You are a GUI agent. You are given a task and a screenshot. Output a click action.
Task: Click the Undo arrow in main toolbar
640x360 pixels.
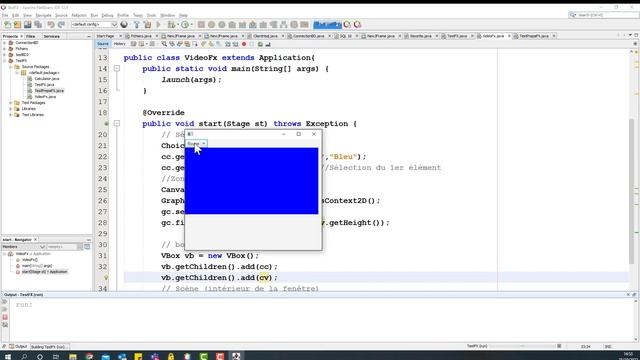pos(51,25)
